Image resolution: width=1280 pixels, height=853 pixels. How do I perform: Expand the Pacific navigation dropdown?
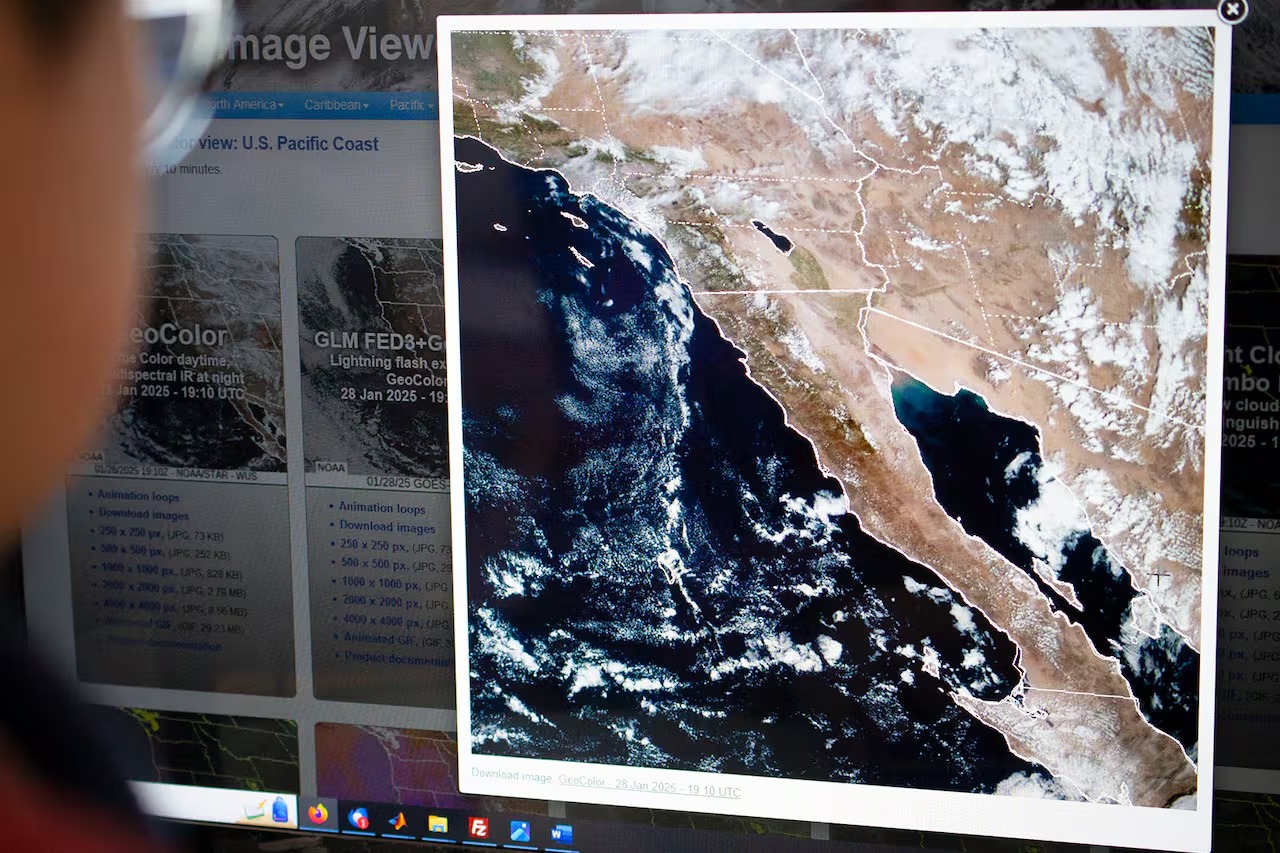tap(410, 106)
